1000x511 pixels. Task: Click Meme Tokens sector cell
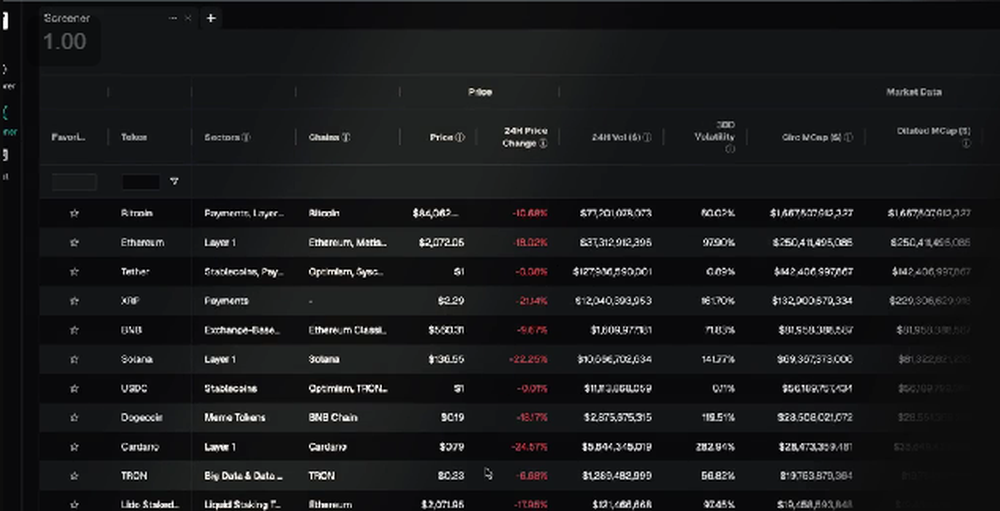(x=235, y=417)
